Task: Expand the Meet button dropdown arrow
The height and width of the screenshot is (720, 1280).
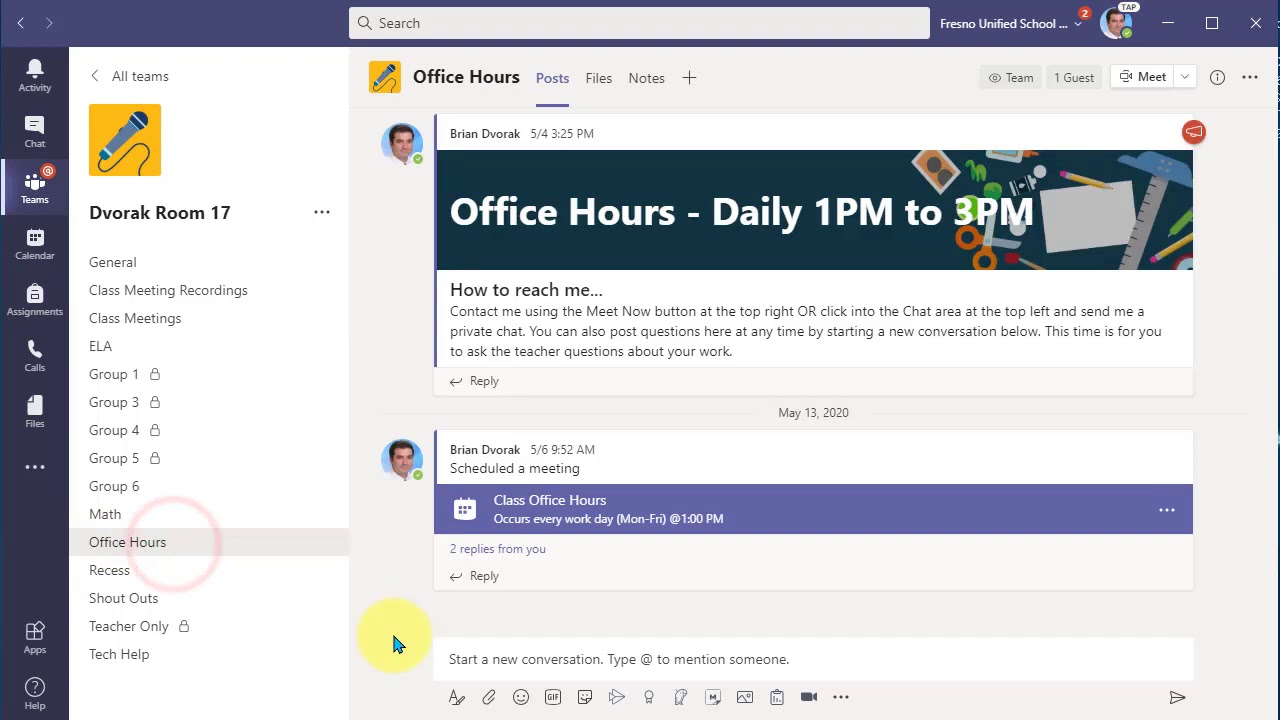Action: (x=1185, y=77)
